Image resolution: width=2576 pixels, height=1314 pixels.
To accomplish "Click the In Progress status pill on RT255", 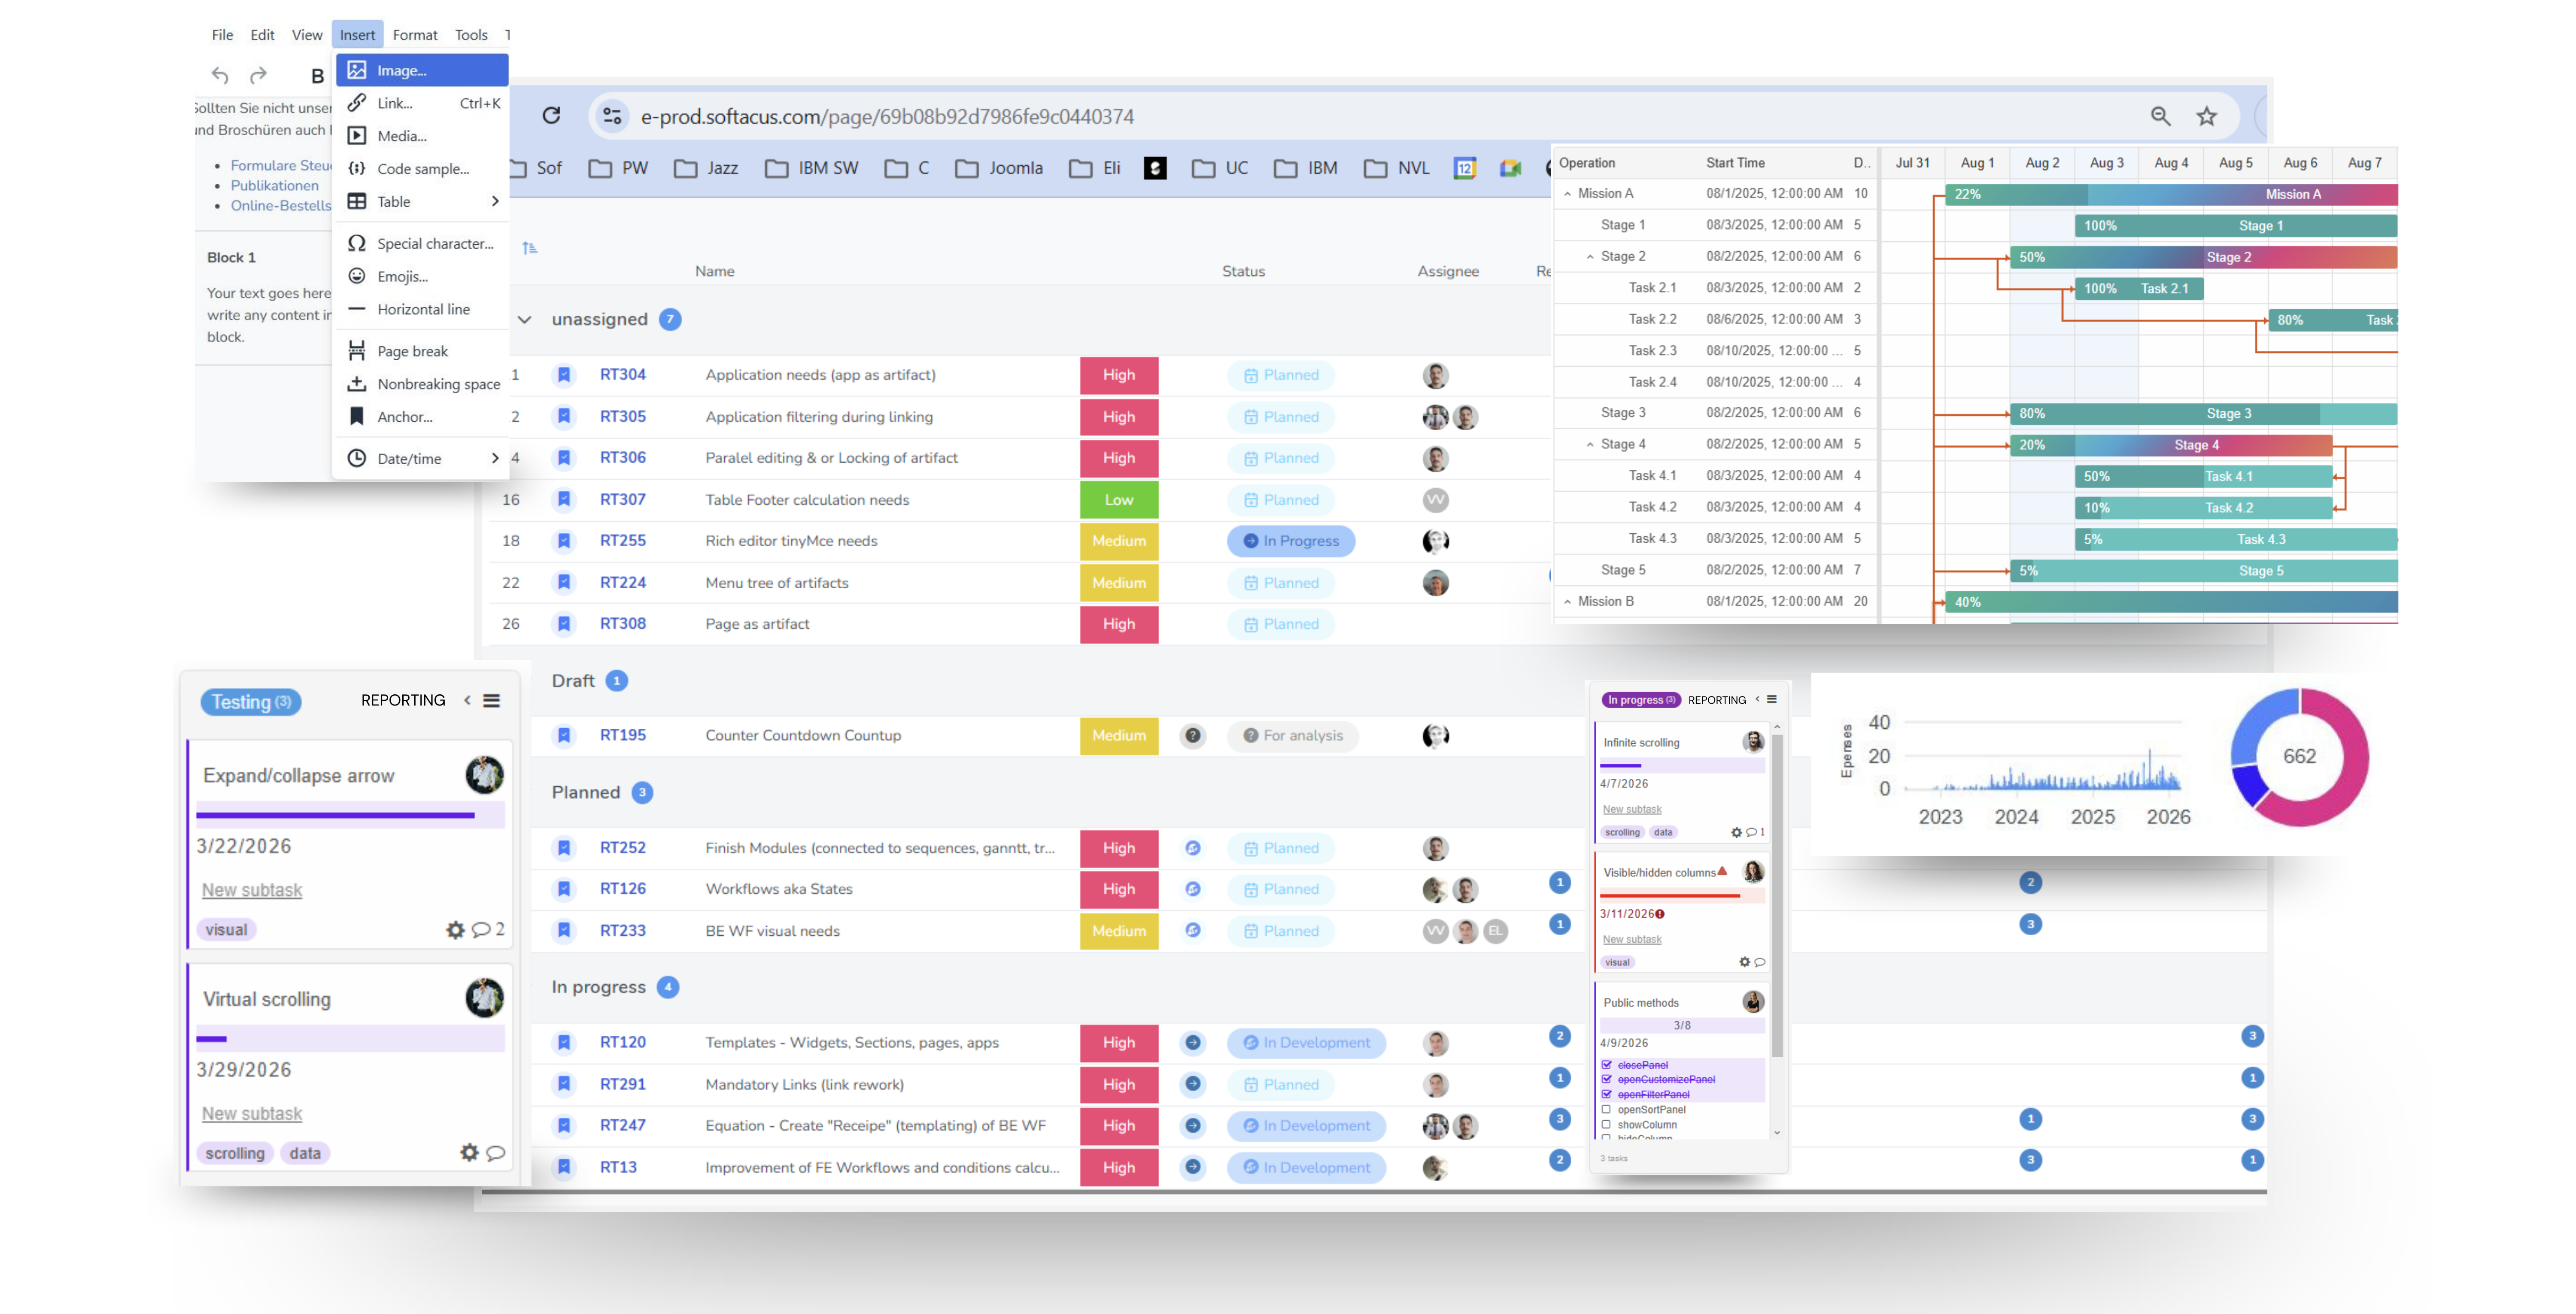I will [x=1291, y=541].
